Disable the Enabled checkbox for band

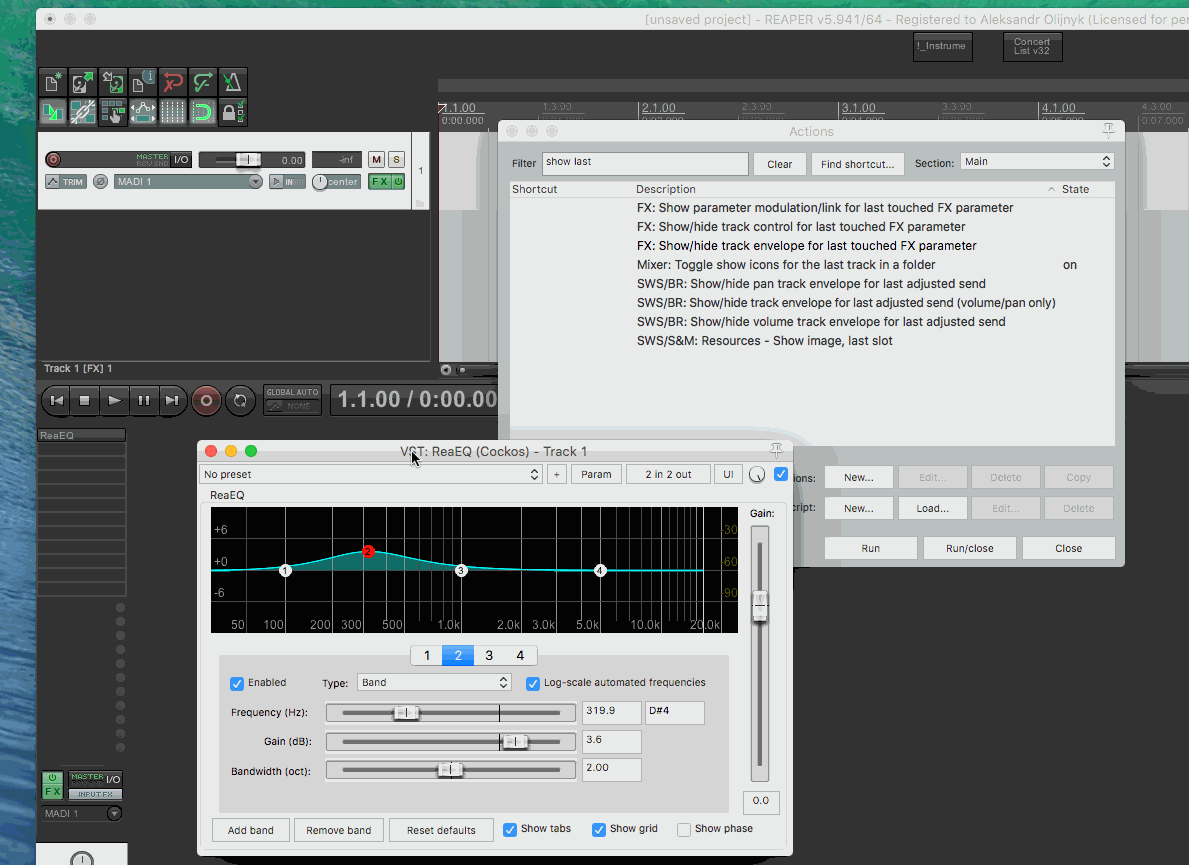click(x=237, y=683)
